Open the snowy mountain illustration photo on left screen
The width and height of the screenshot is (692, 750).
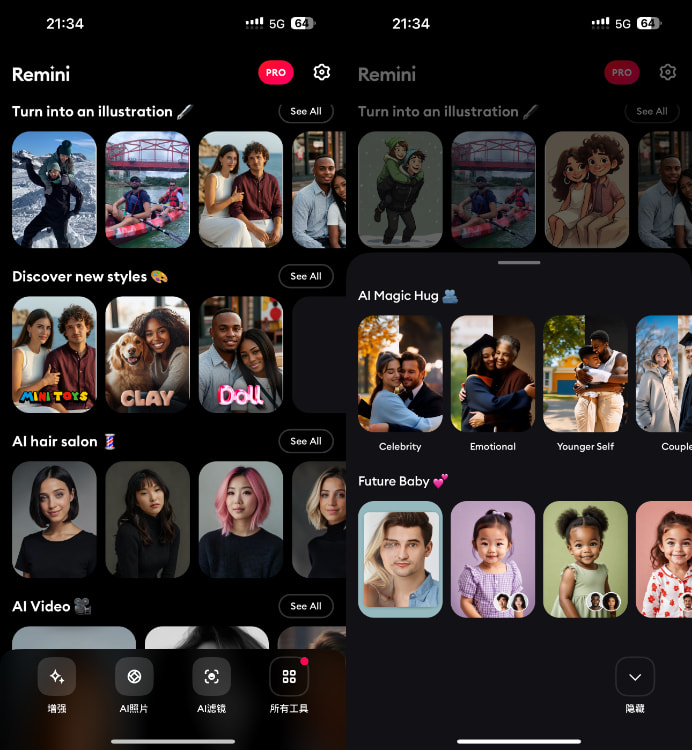click(54, 189)
